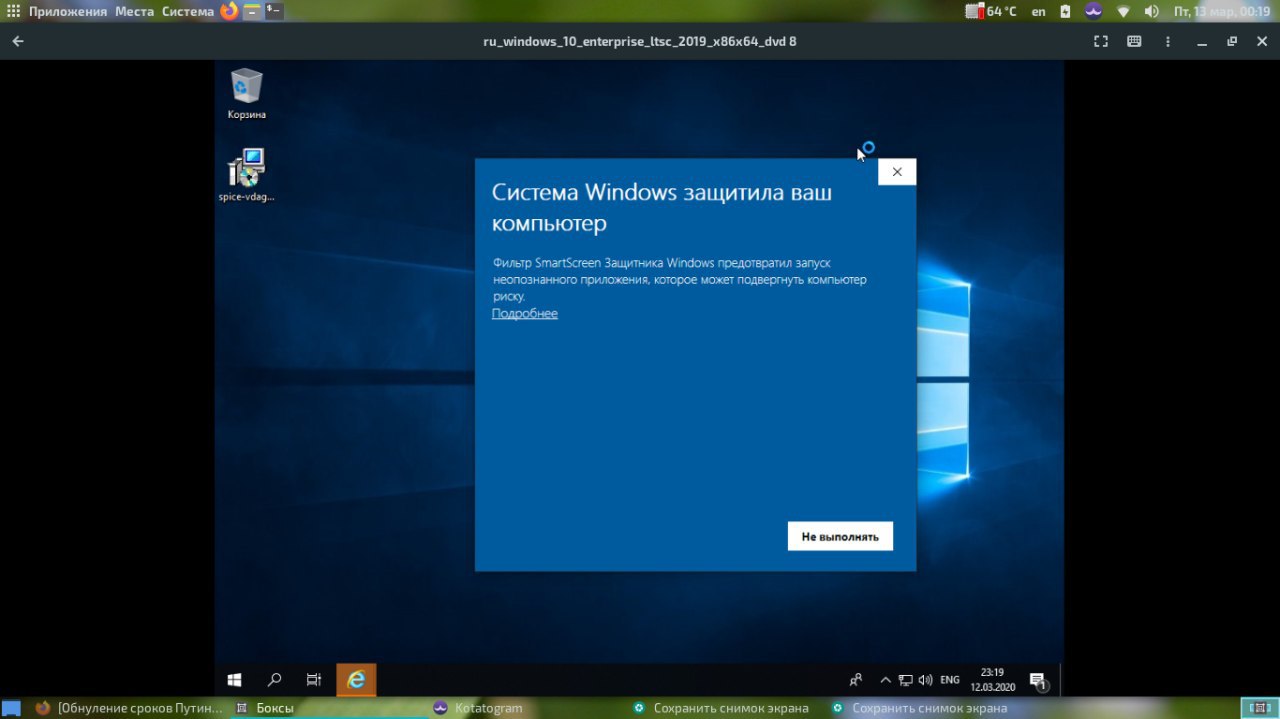Open the Windows clock showing 23:19

[992, 680]
